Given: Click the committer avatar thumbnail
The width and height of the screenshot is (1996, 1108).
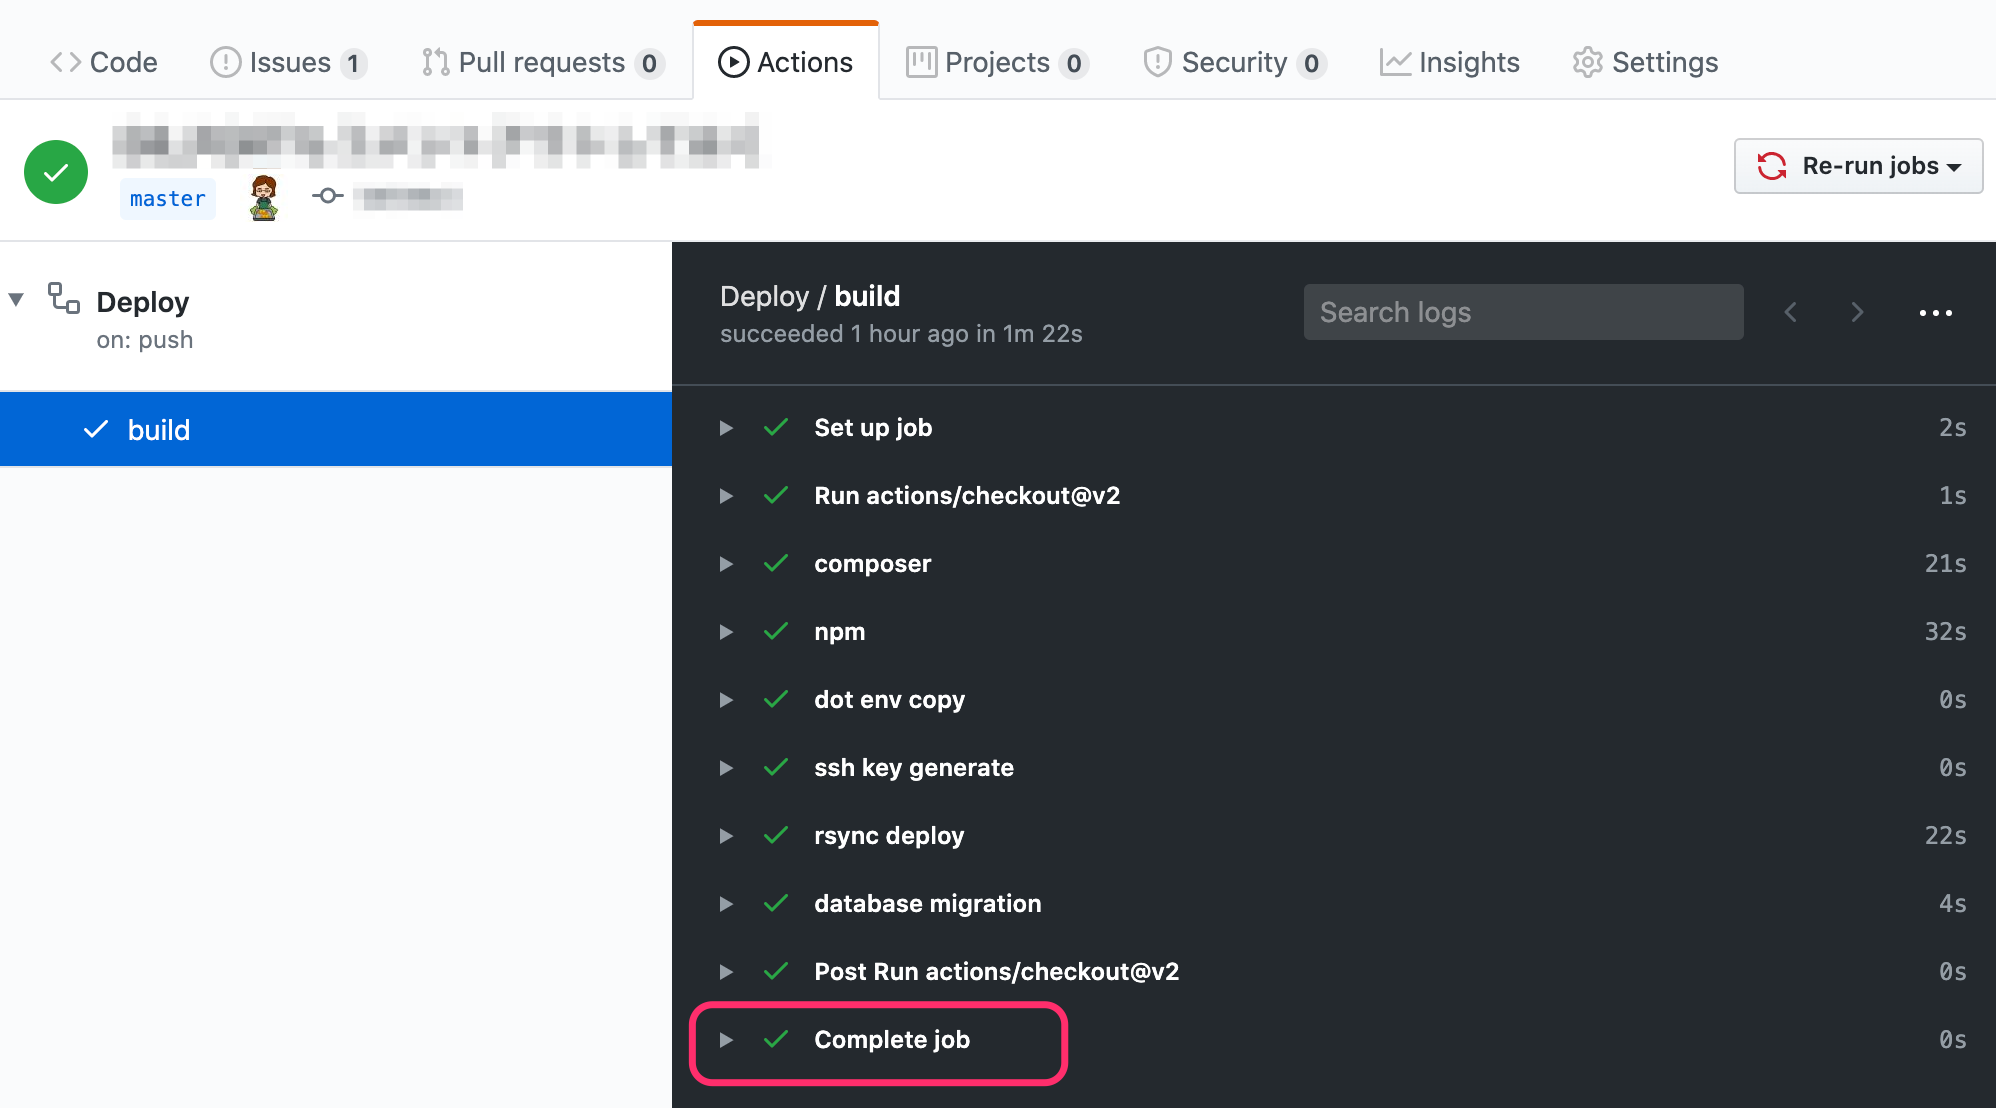Looking at the screenshot, I should 264,197.
